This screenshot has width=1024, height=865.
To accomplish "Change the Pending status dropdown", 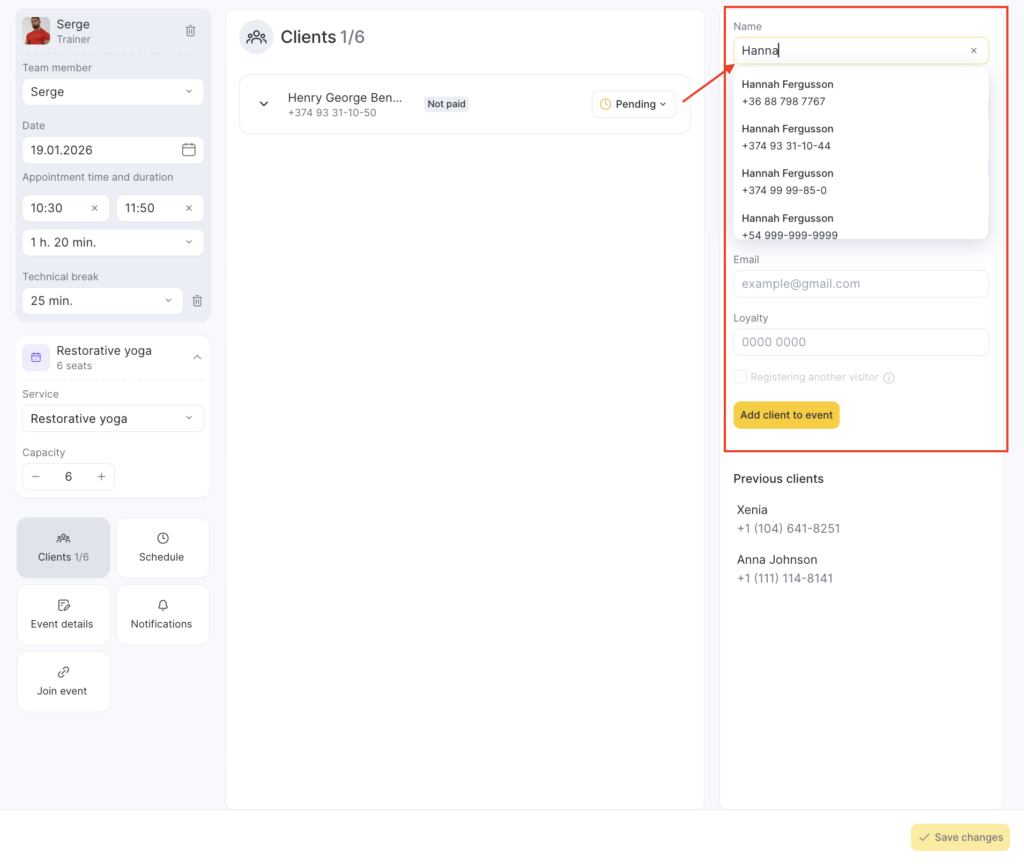I will pyautogui.click(x=634, y=104).
